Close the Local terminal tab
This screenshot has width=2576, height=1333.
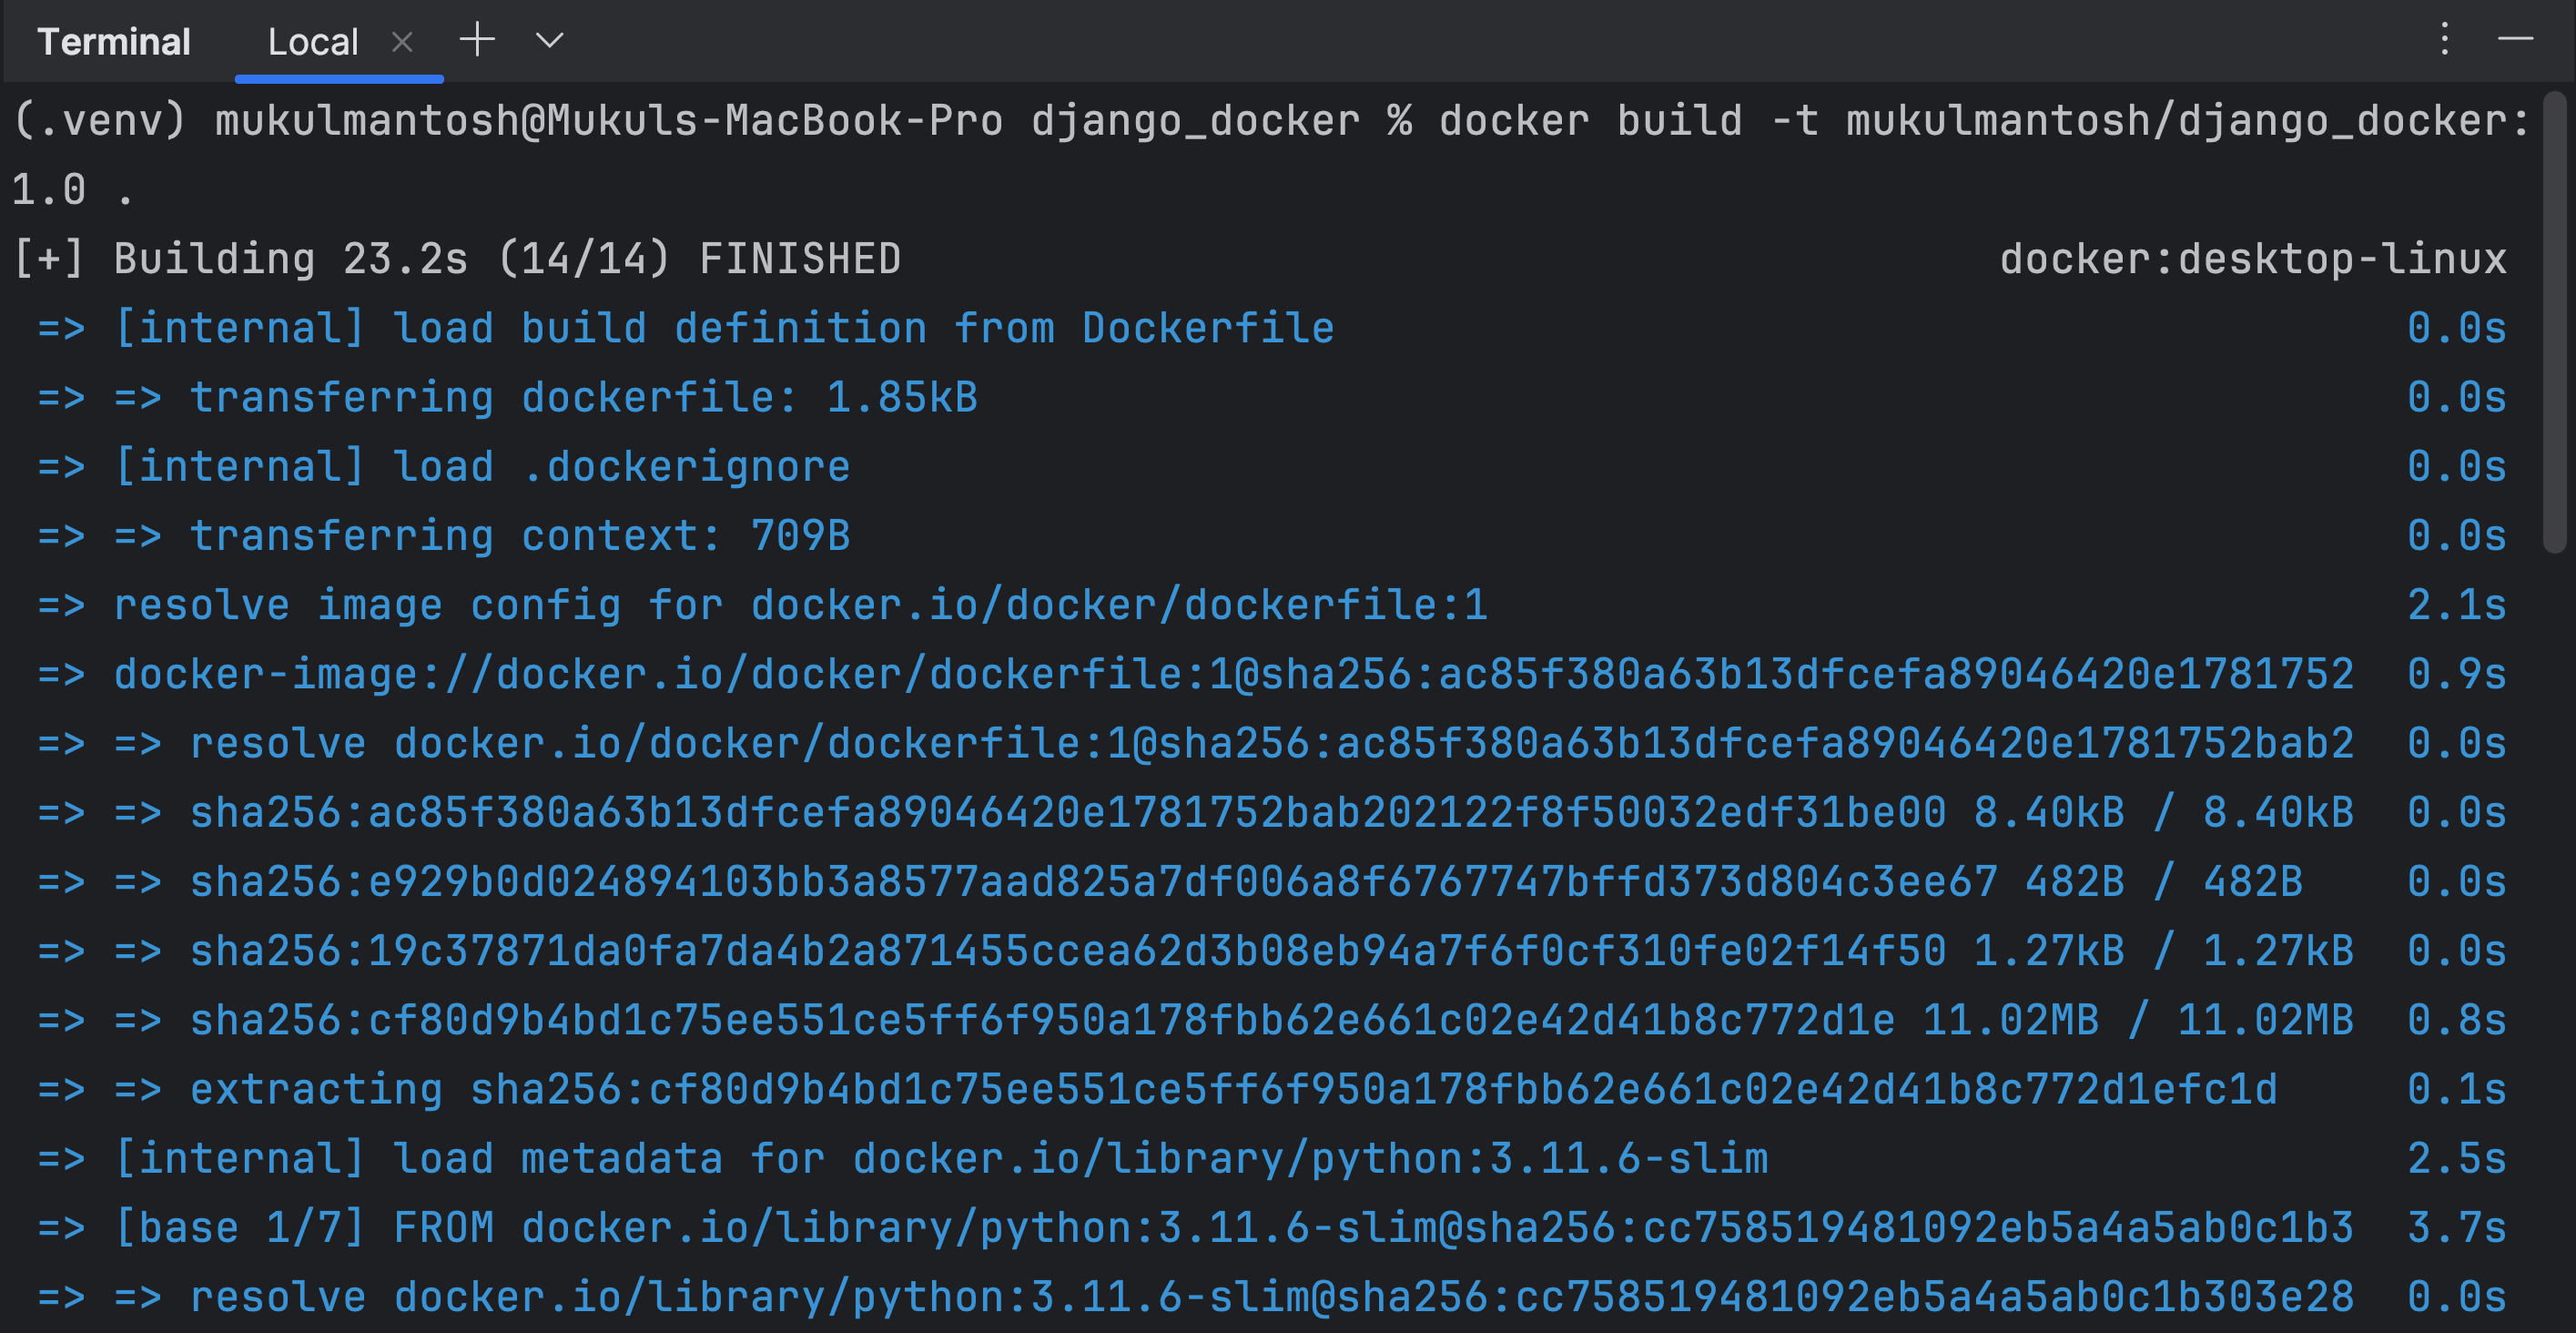pyautogui.click(x=402, y=42)
